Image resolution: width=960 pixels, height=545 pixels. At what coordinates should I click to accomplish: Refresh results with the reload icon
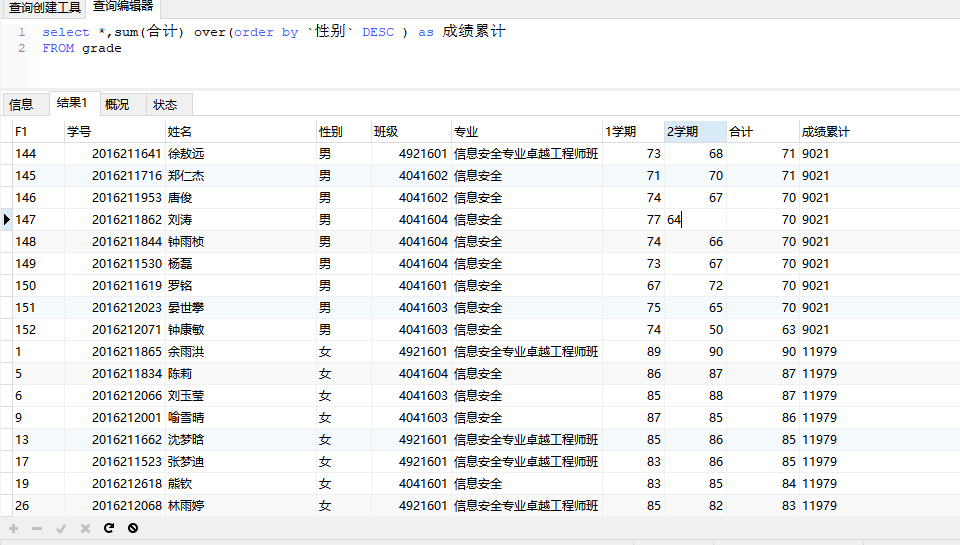[x=109, y=528]
